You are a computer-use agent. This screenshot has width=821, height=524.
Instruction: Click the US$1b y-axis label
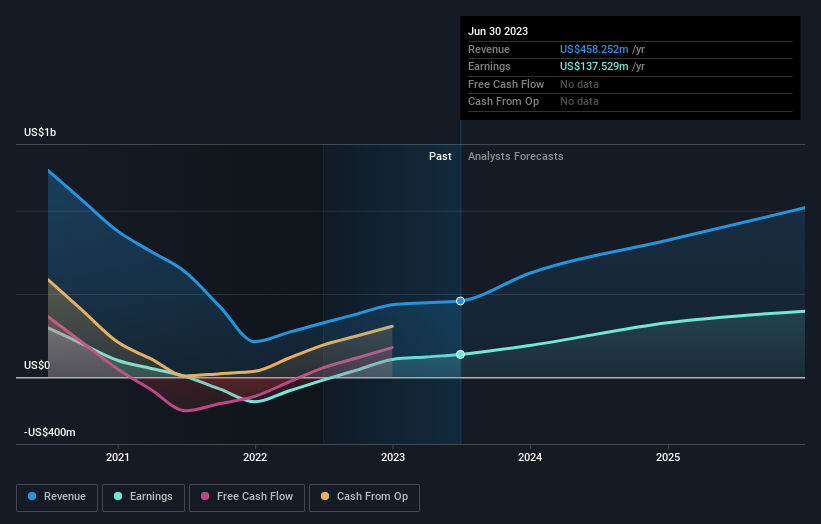click(40, 132)
